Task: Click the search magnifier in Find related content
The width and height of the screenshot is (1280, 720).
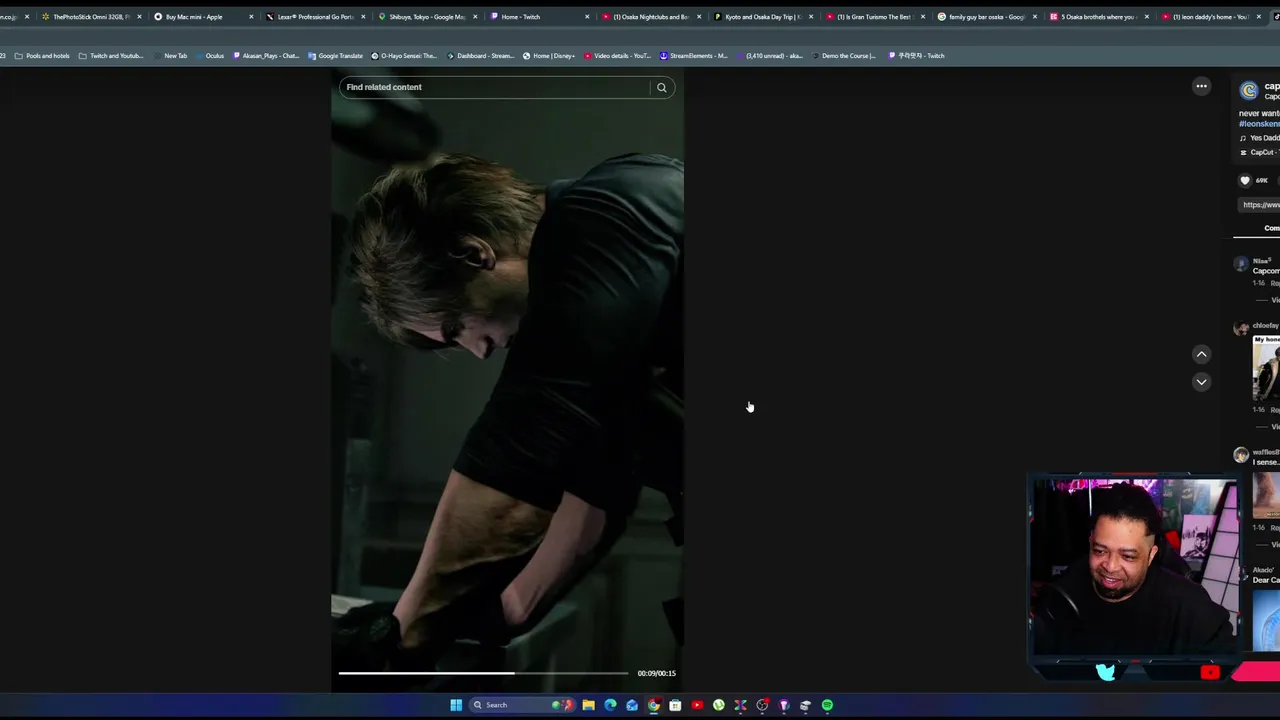Action: click(661, 87)
